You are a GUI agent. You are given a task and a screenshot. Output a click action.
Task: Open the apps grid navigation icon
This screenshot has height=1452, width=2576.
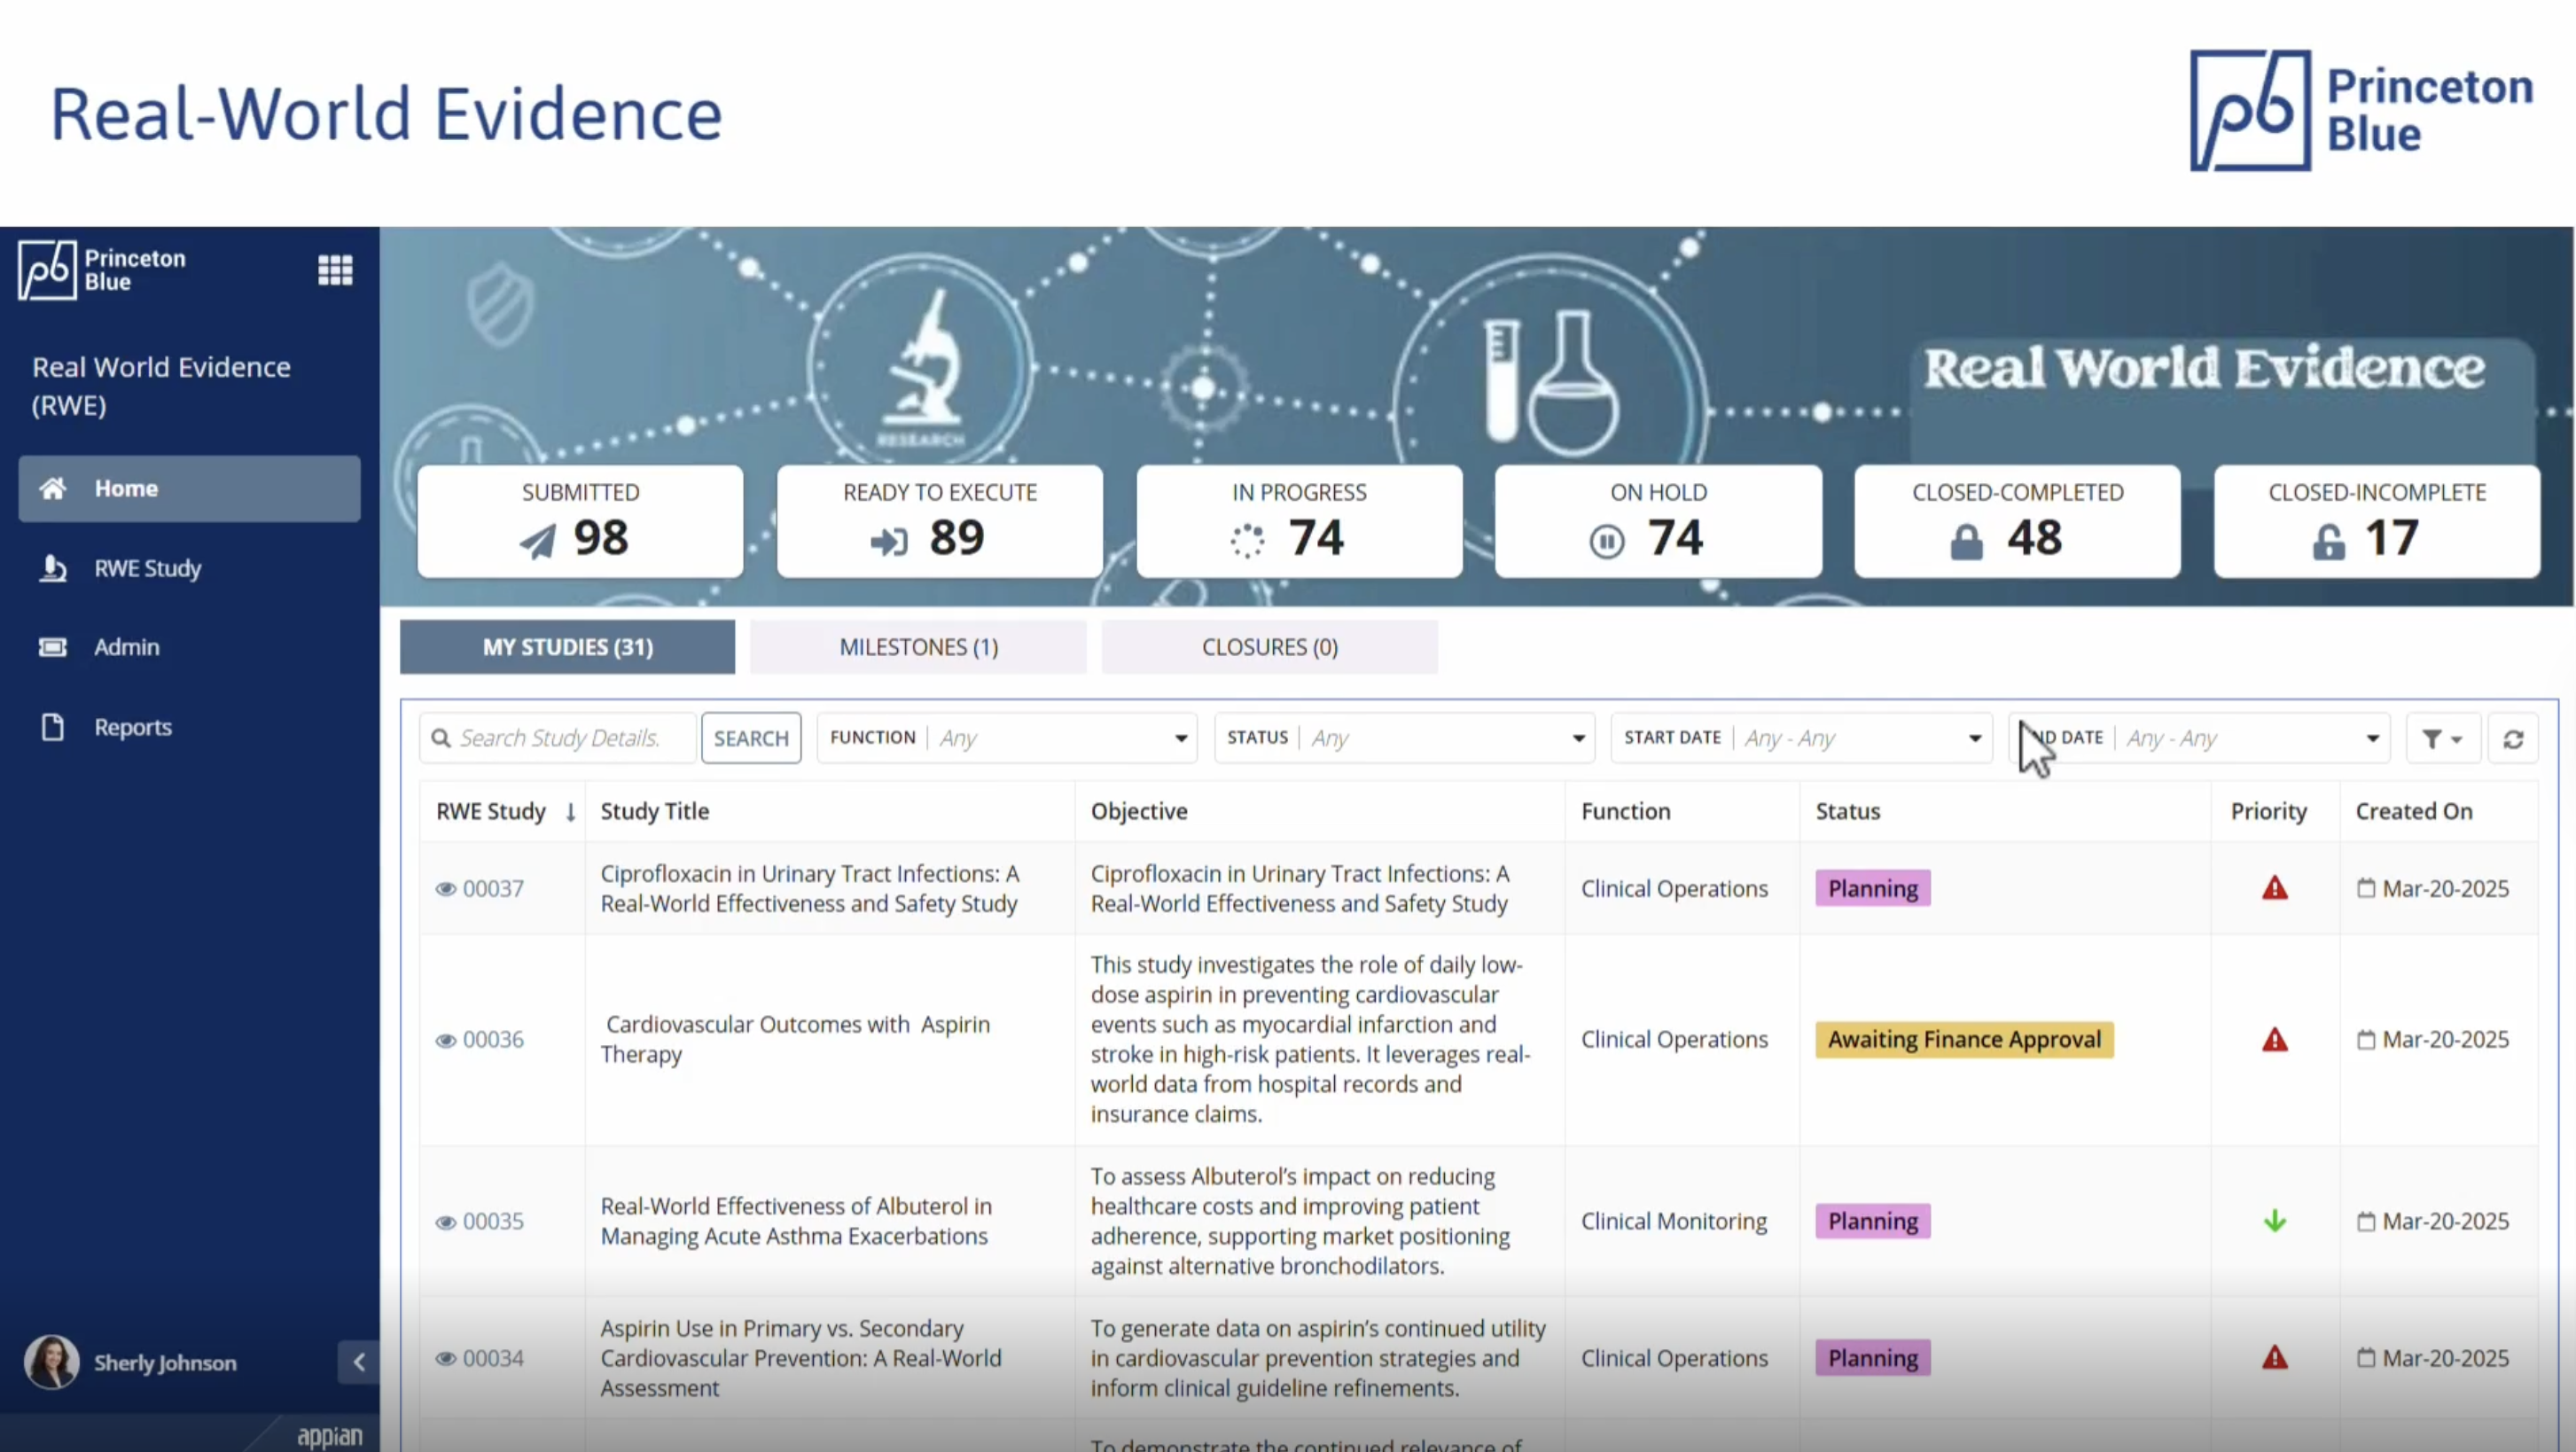coord(335,270)
